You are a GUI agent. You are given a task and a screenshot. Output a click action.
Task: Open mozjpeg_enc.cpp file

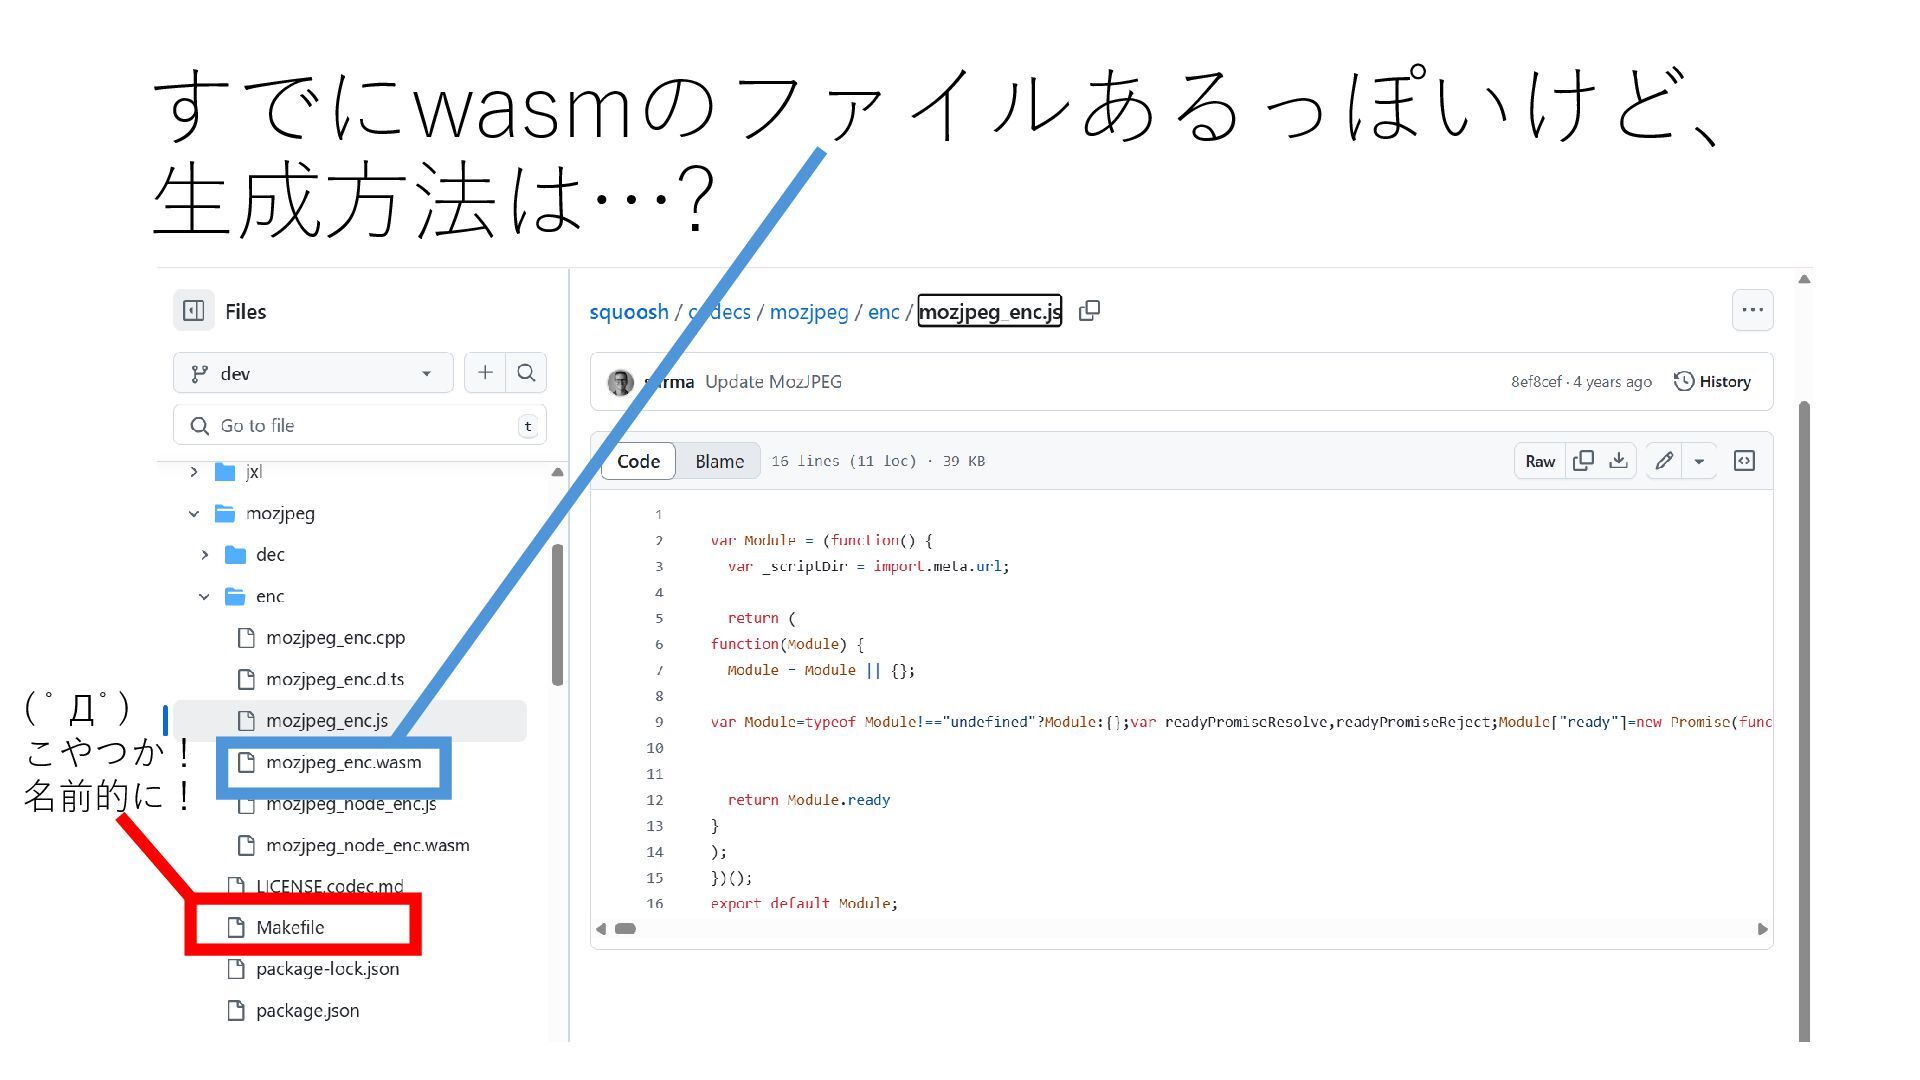[x=335, y=638]
